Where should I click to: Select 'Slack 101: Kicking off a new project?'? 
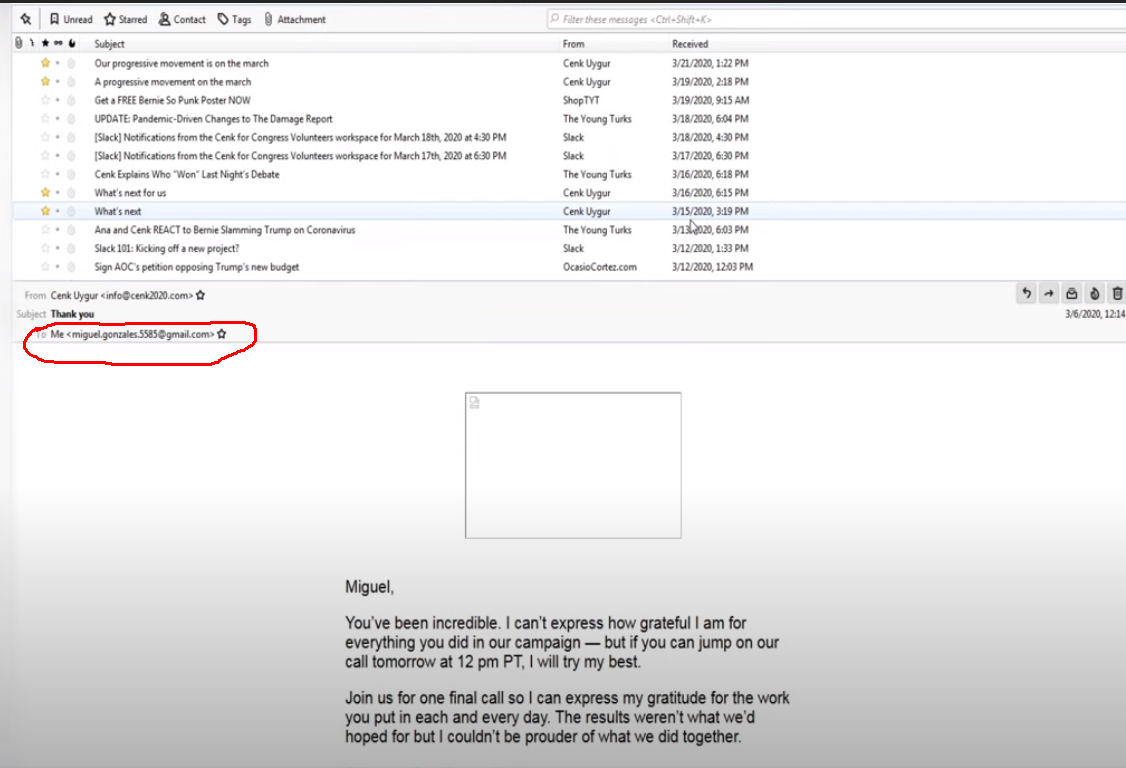[167, 248]
